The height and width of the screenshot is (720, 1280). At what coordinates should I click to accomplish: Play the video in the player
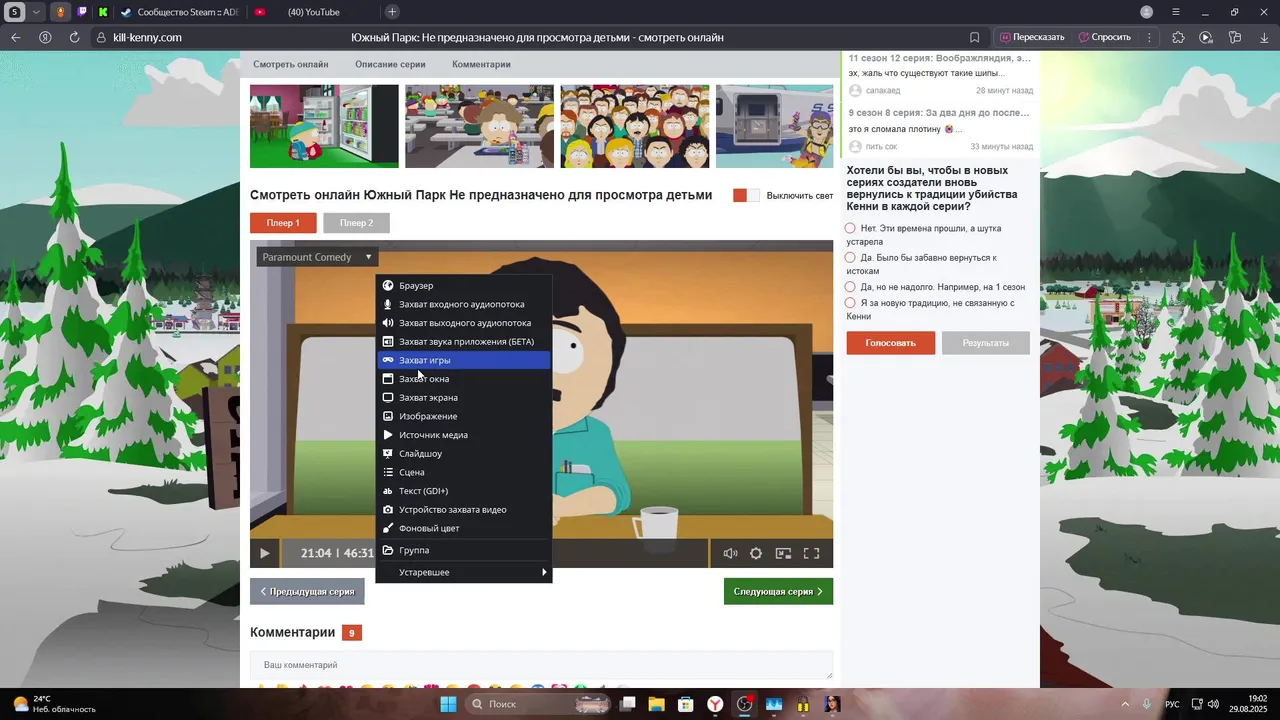tap(264, 553)
